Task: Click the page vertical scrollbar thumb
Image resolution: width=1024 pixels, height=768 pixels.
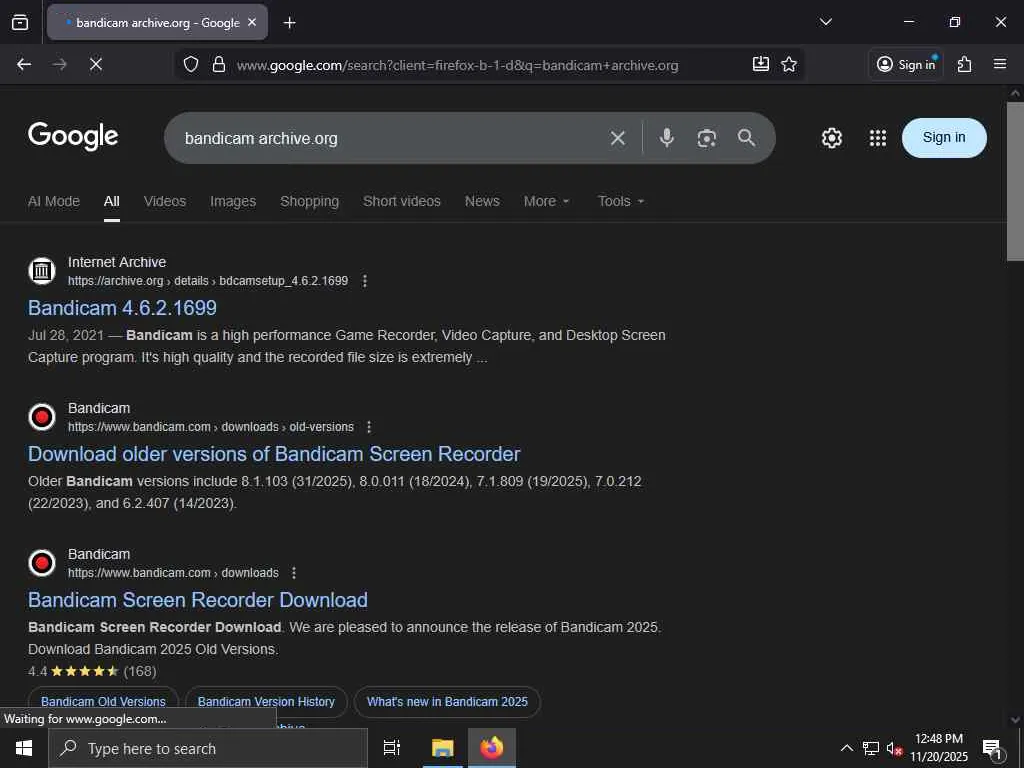Action: point(1015,182)
